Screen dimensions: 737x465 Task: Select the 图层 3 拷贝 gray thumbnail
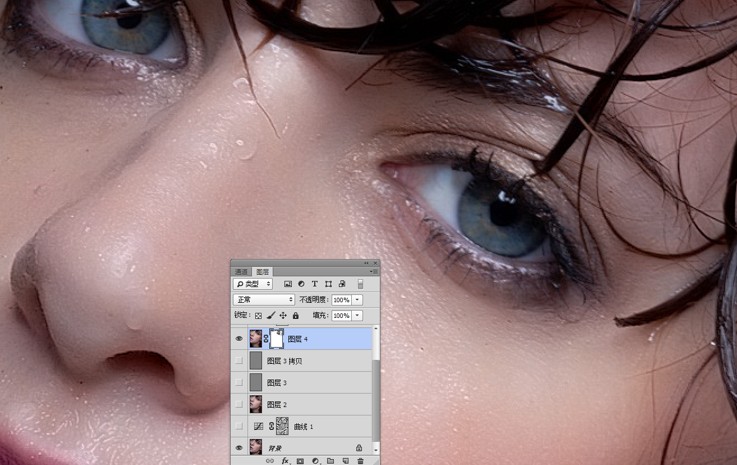point(256,361)
